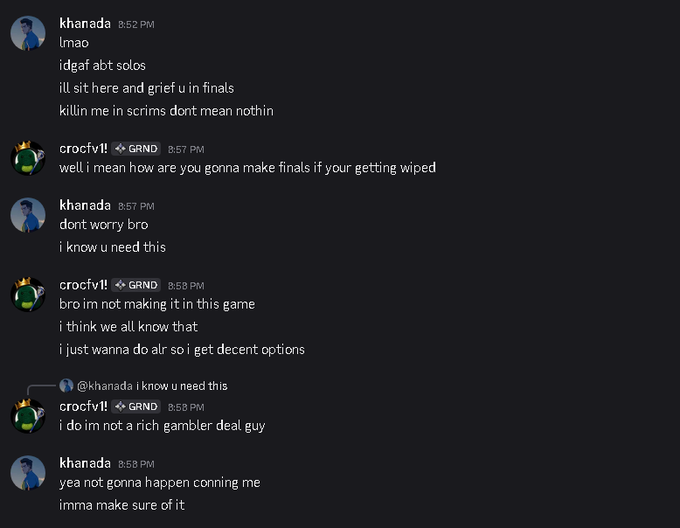The height and width of the screenshot is (528, 680).
Task: Click GRND tag on 'rich gambler' message header
Action: point(136,407)
